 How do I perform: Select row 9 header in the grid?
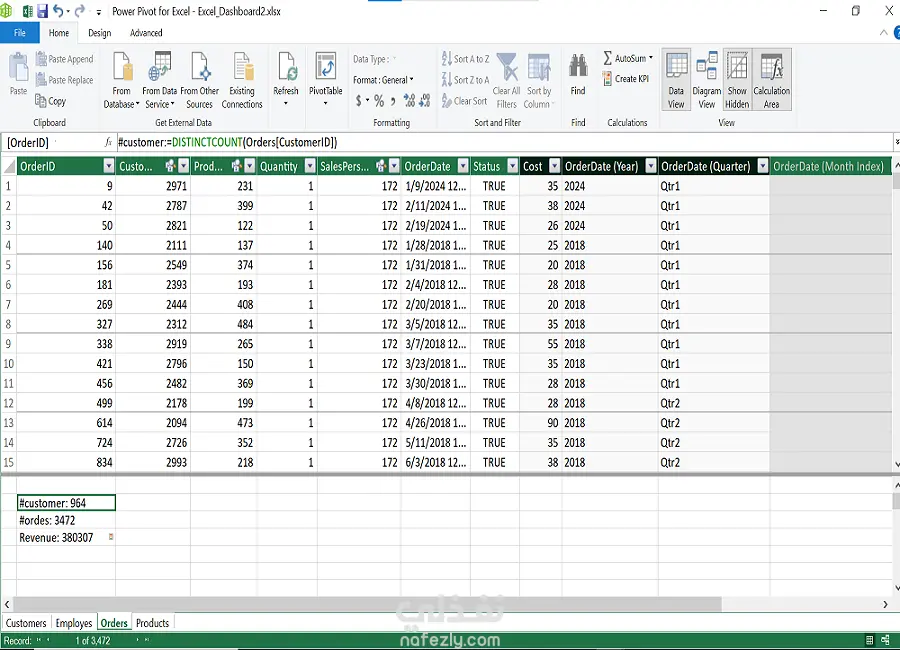click(x=8, y=344)
